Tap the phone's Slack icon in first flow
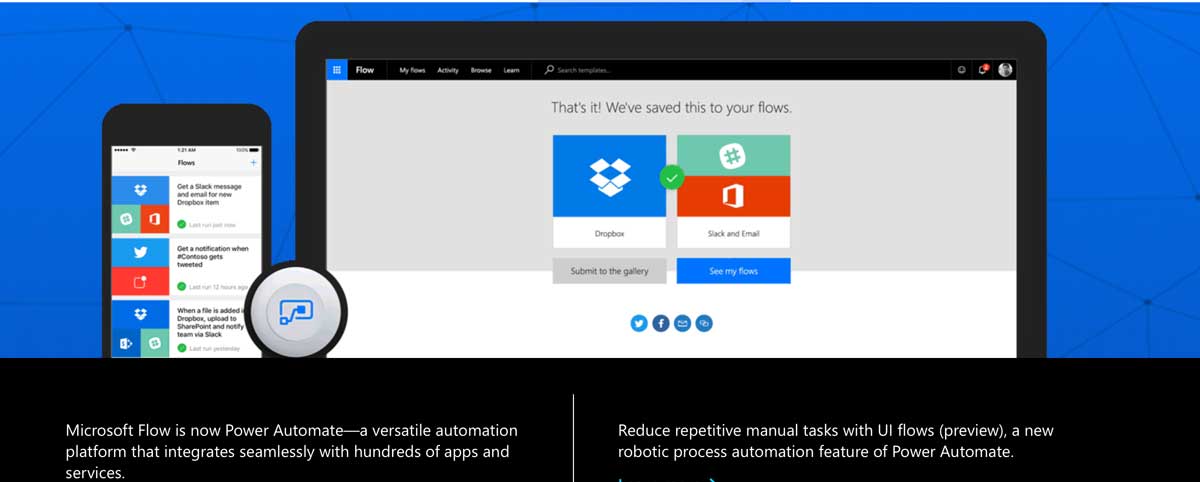 pyautogui.click(x=126, y=218)
